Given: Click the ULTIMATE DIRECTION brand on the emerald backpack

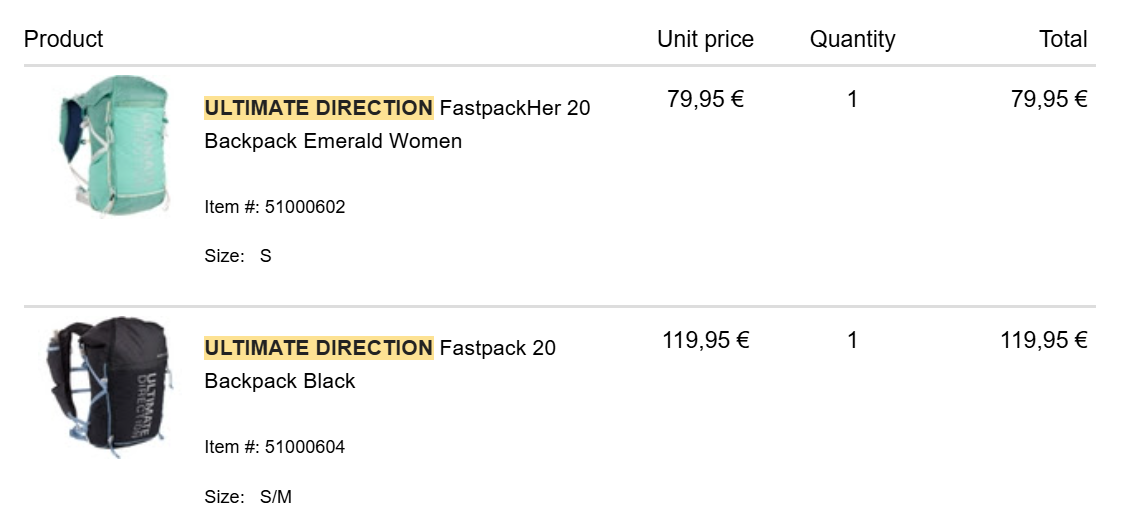Looking at the screenshot, I should pyautogui.click(x=318, y=108).
